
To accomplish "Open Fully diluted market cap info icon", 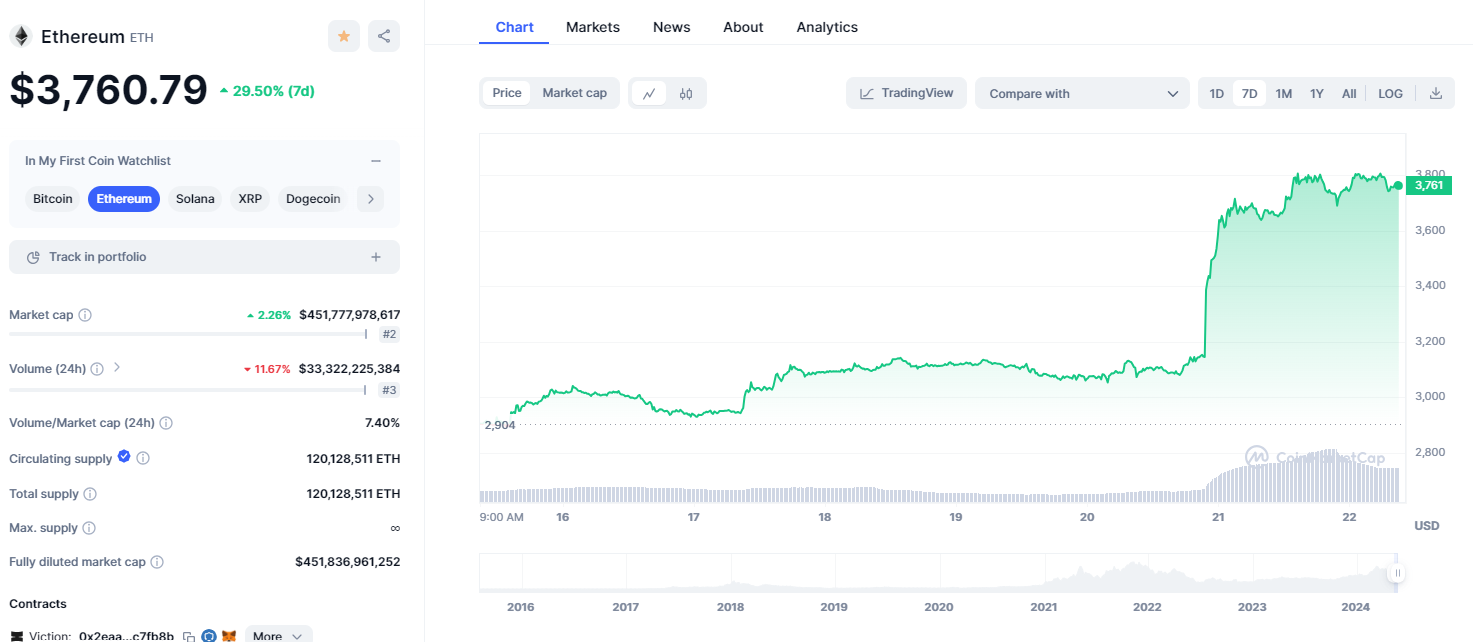I will [157, 562].
